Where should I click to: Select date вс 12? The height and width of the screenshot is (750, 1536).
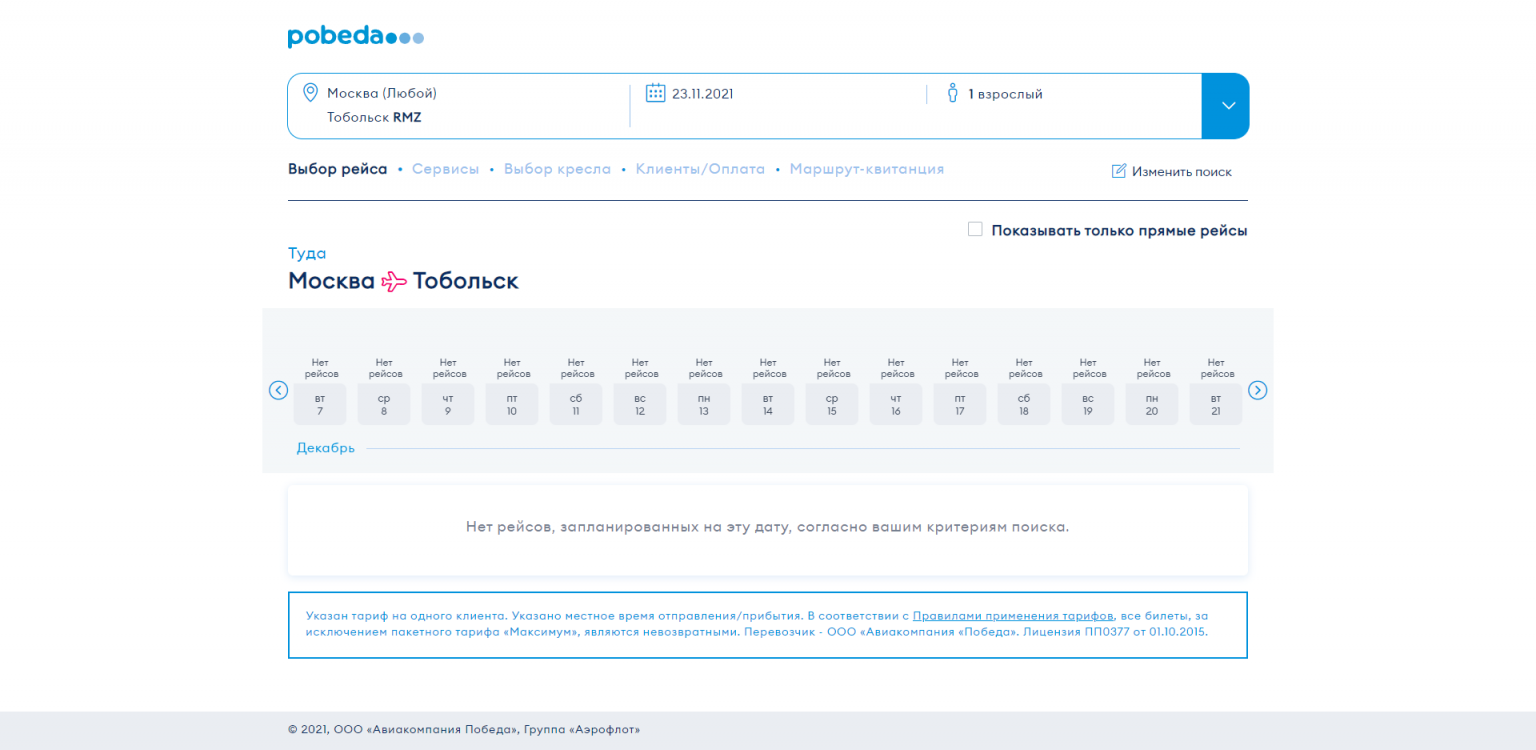coord(640,404)
